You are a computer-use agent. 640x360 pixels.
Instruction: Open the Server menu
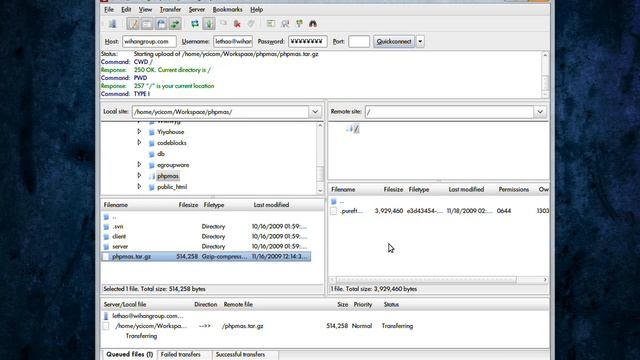197,9
